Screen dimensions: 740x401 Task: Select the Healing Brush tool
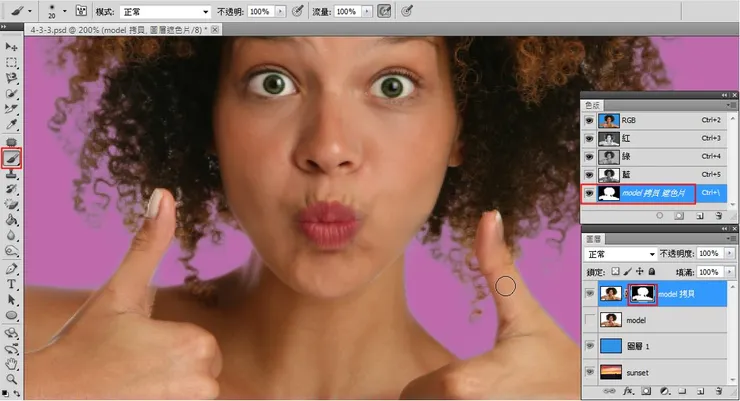point(11,142)
